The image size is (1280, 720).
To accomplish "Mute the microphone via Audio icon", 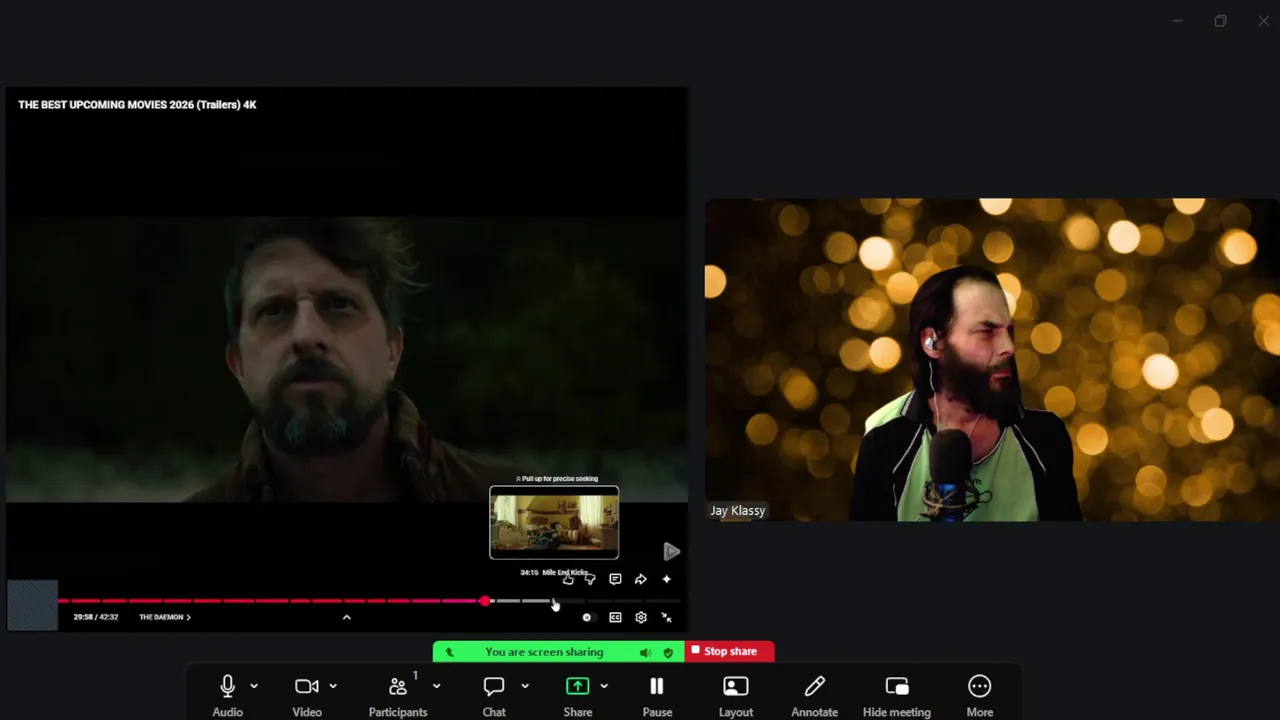I will (x=227, y=686).
